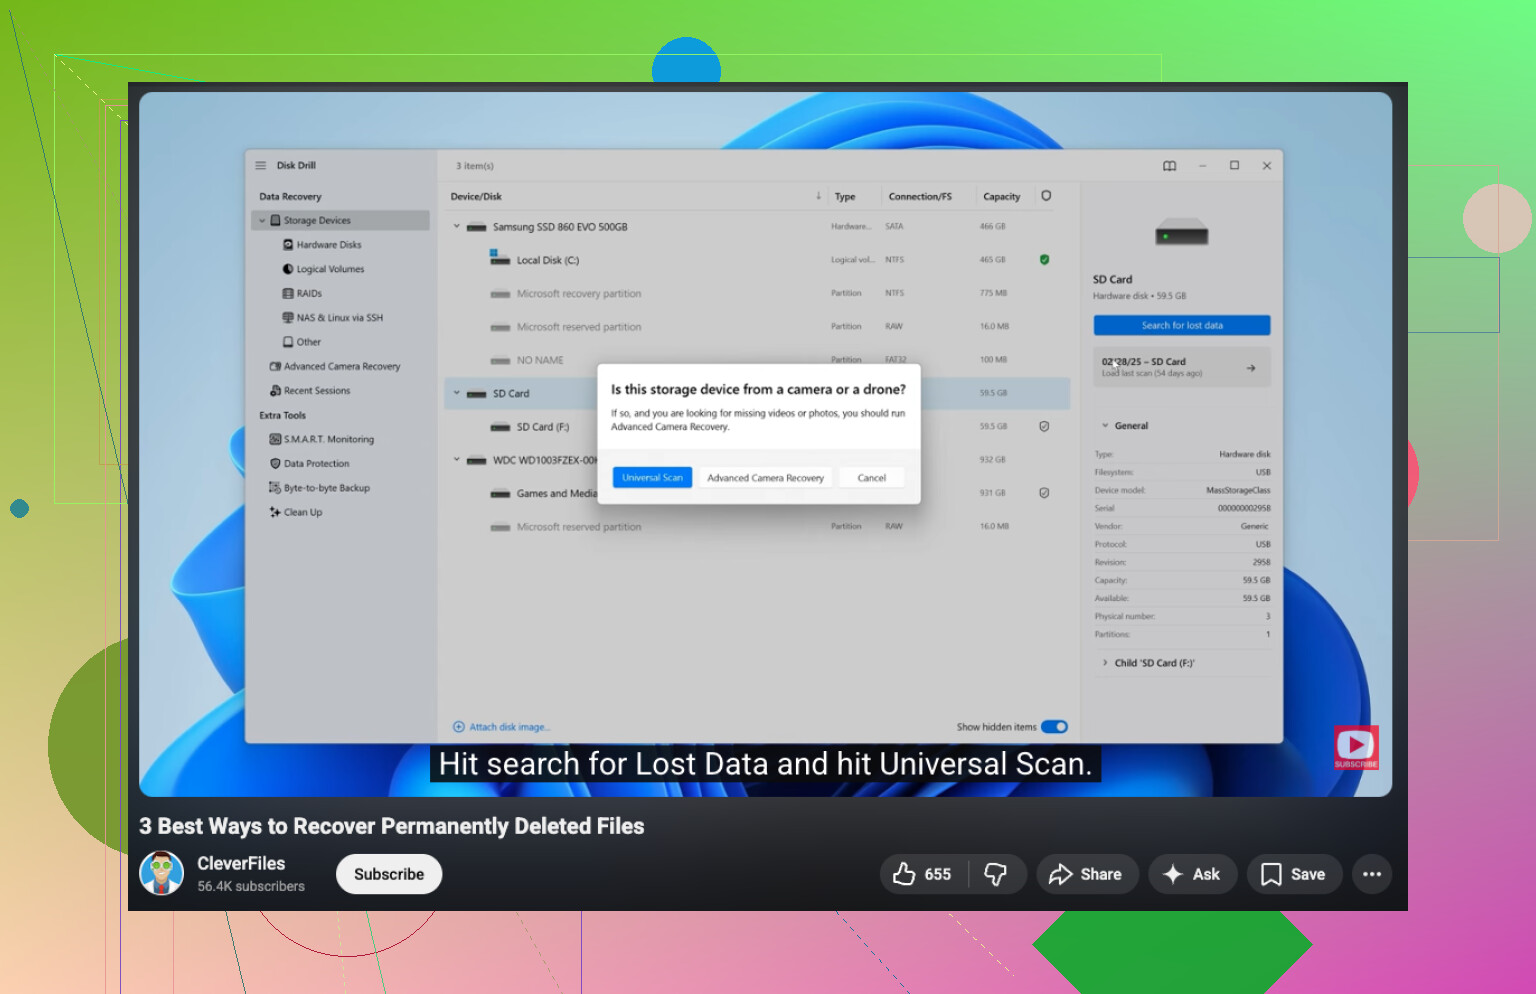
Task: Collapse the SD Card disk row
Action: [x=457, y=394]
